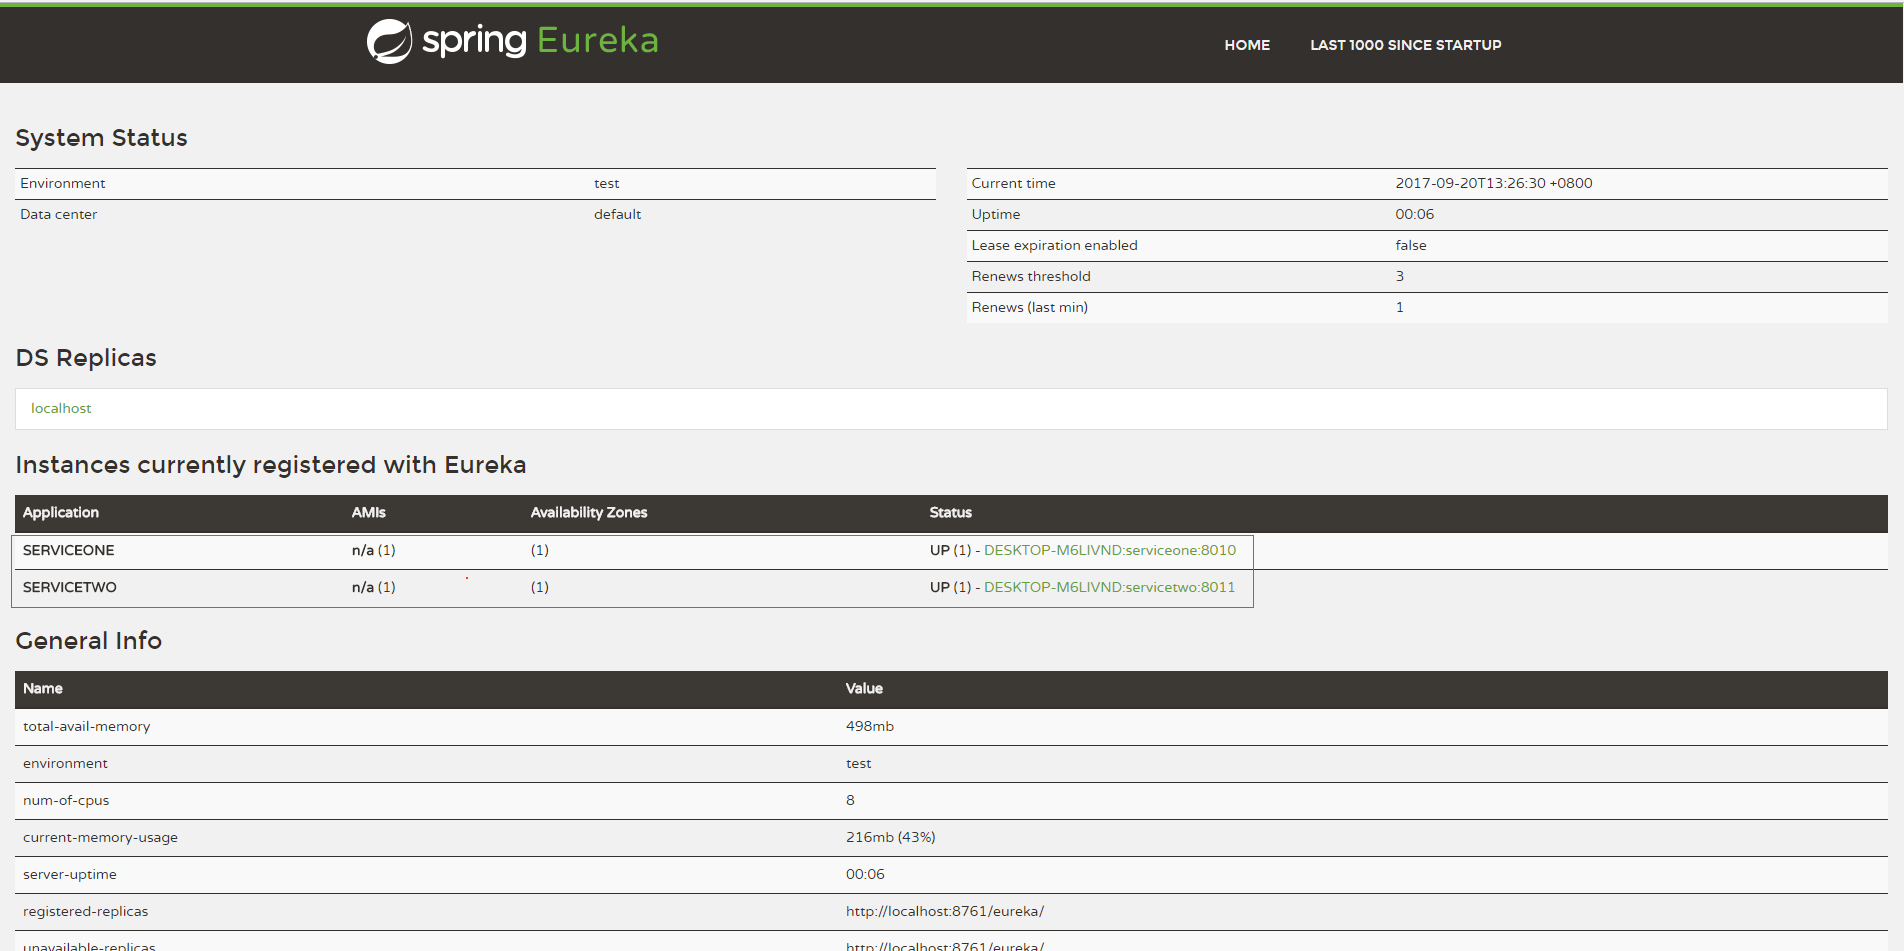Click the Lease expiration enabled false value
1904x951 pixels.
click(x=1411, y=245)
